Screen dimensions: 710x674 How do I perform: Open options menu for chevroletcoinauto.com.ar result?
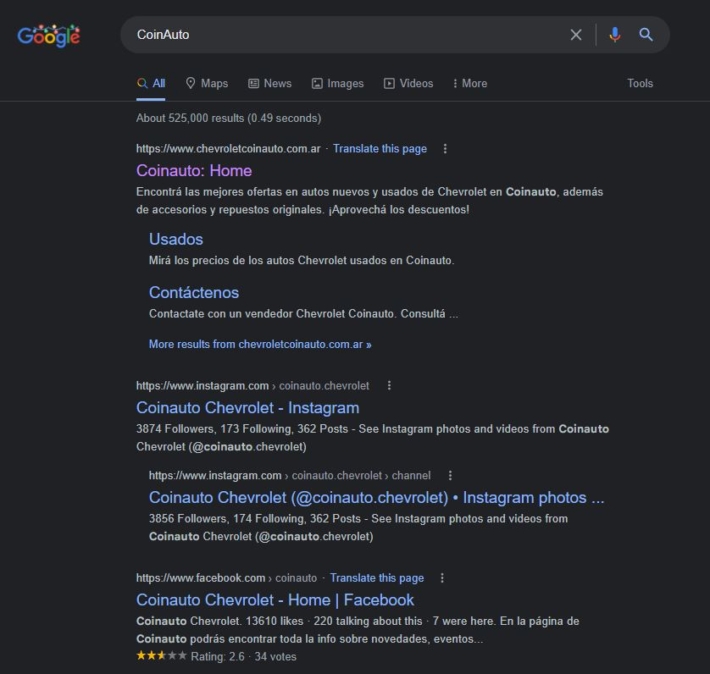pyautogui.click(x=445, y=149)
